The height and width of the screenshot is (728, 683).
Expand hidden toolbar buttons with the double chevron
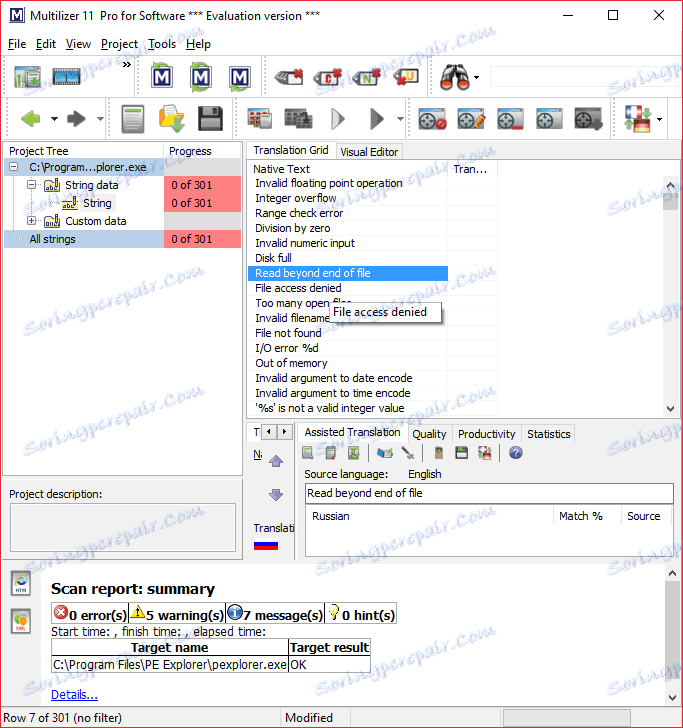pos(127,65)
